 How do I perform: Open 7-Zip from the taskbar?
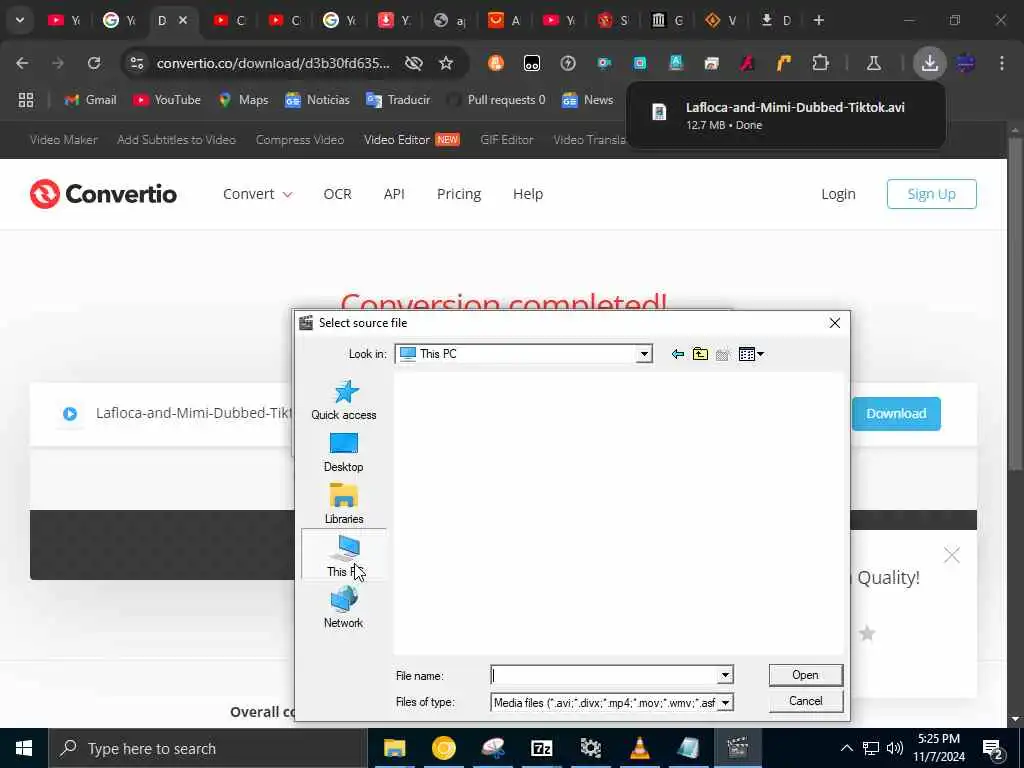click(541, 748)
